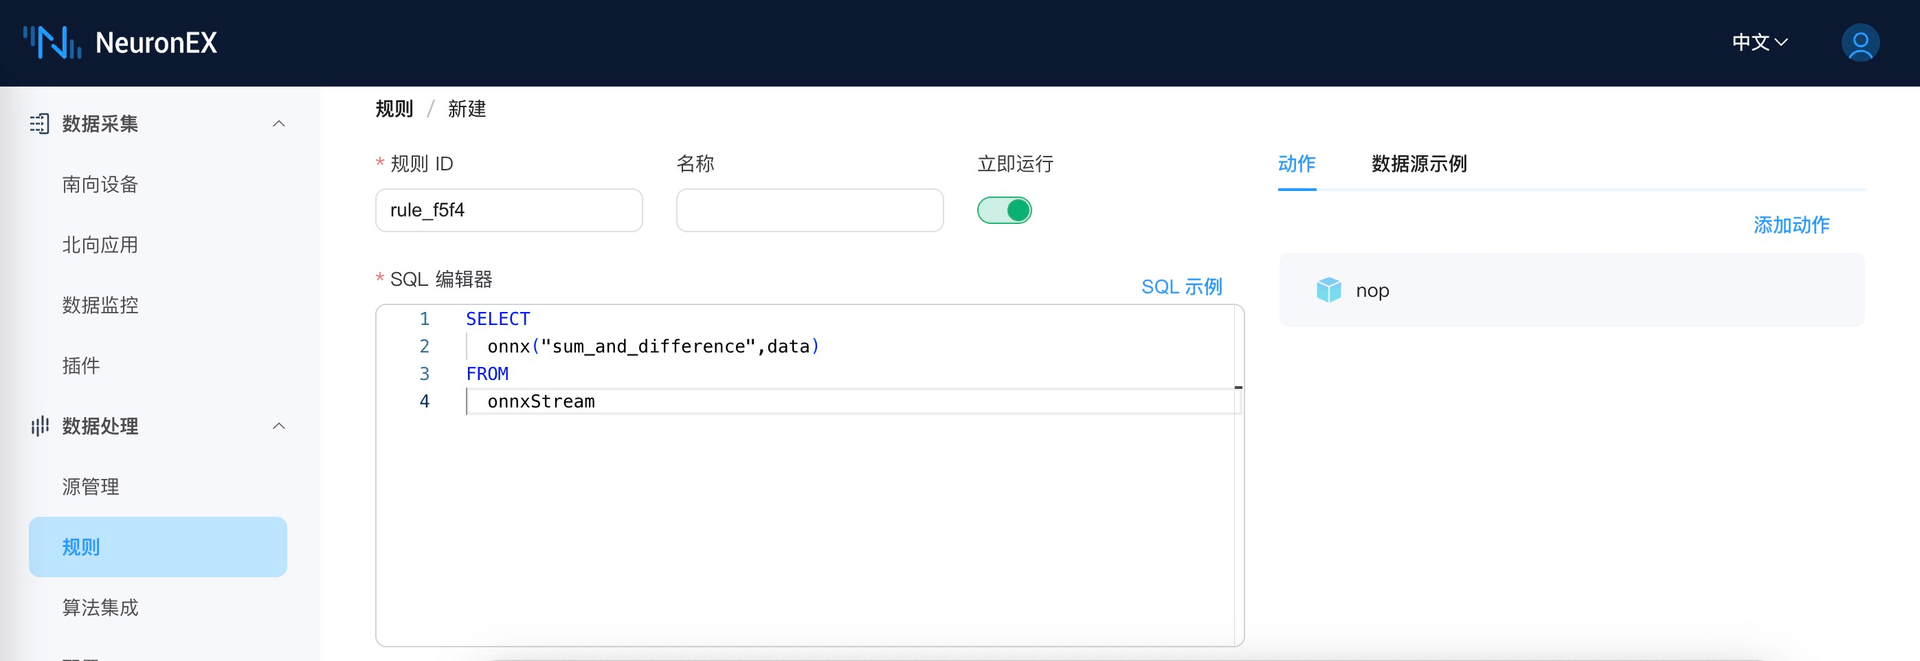This screenshot has width=1920, height=661.
Task: Click the nop action cube icon
Action: tap(1328, 290)
